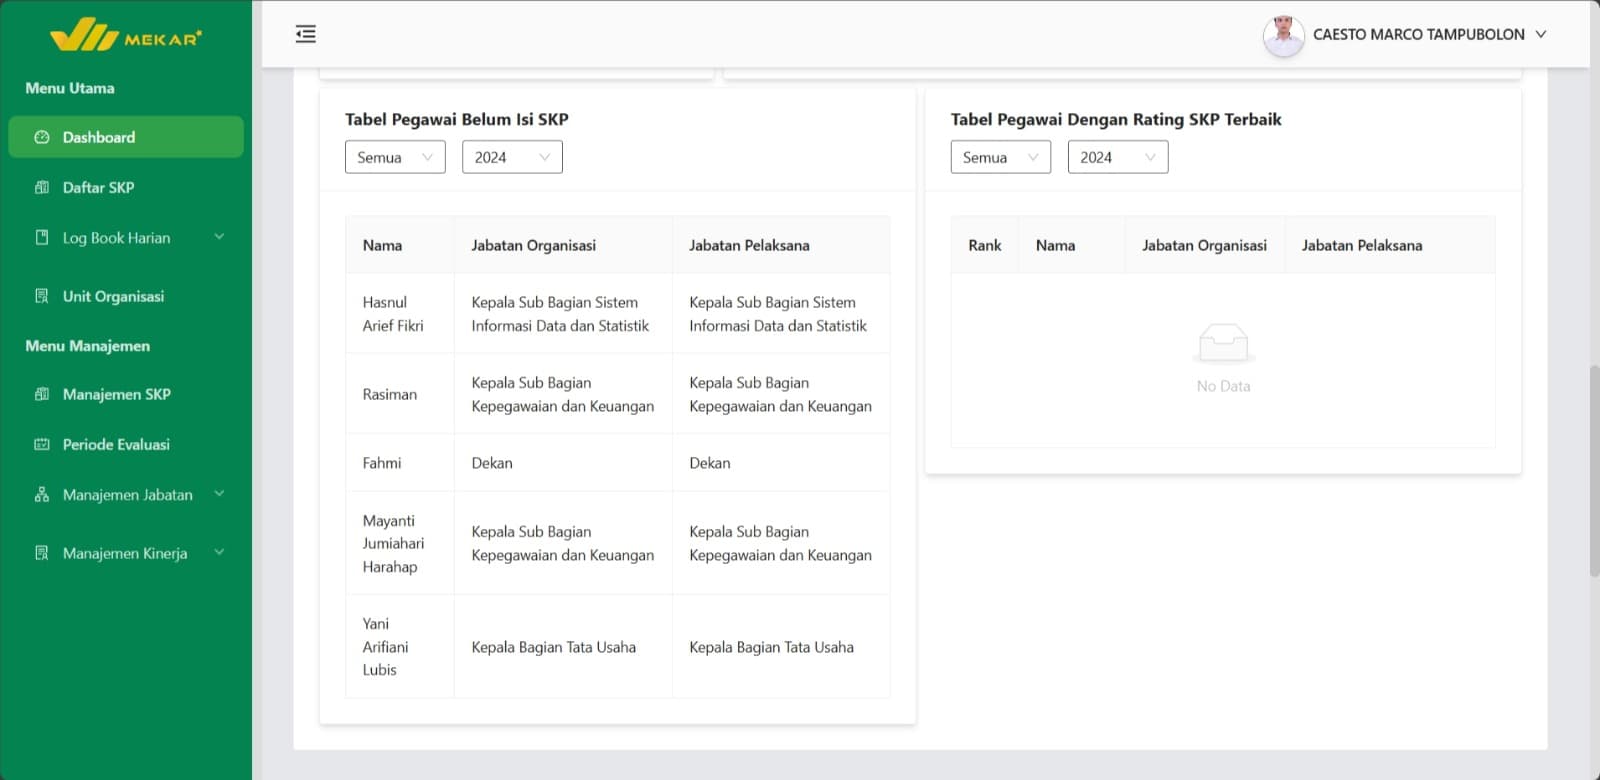Go to the Daftar SKP page
1600x780 pixels.
click(x=98, y=187)
